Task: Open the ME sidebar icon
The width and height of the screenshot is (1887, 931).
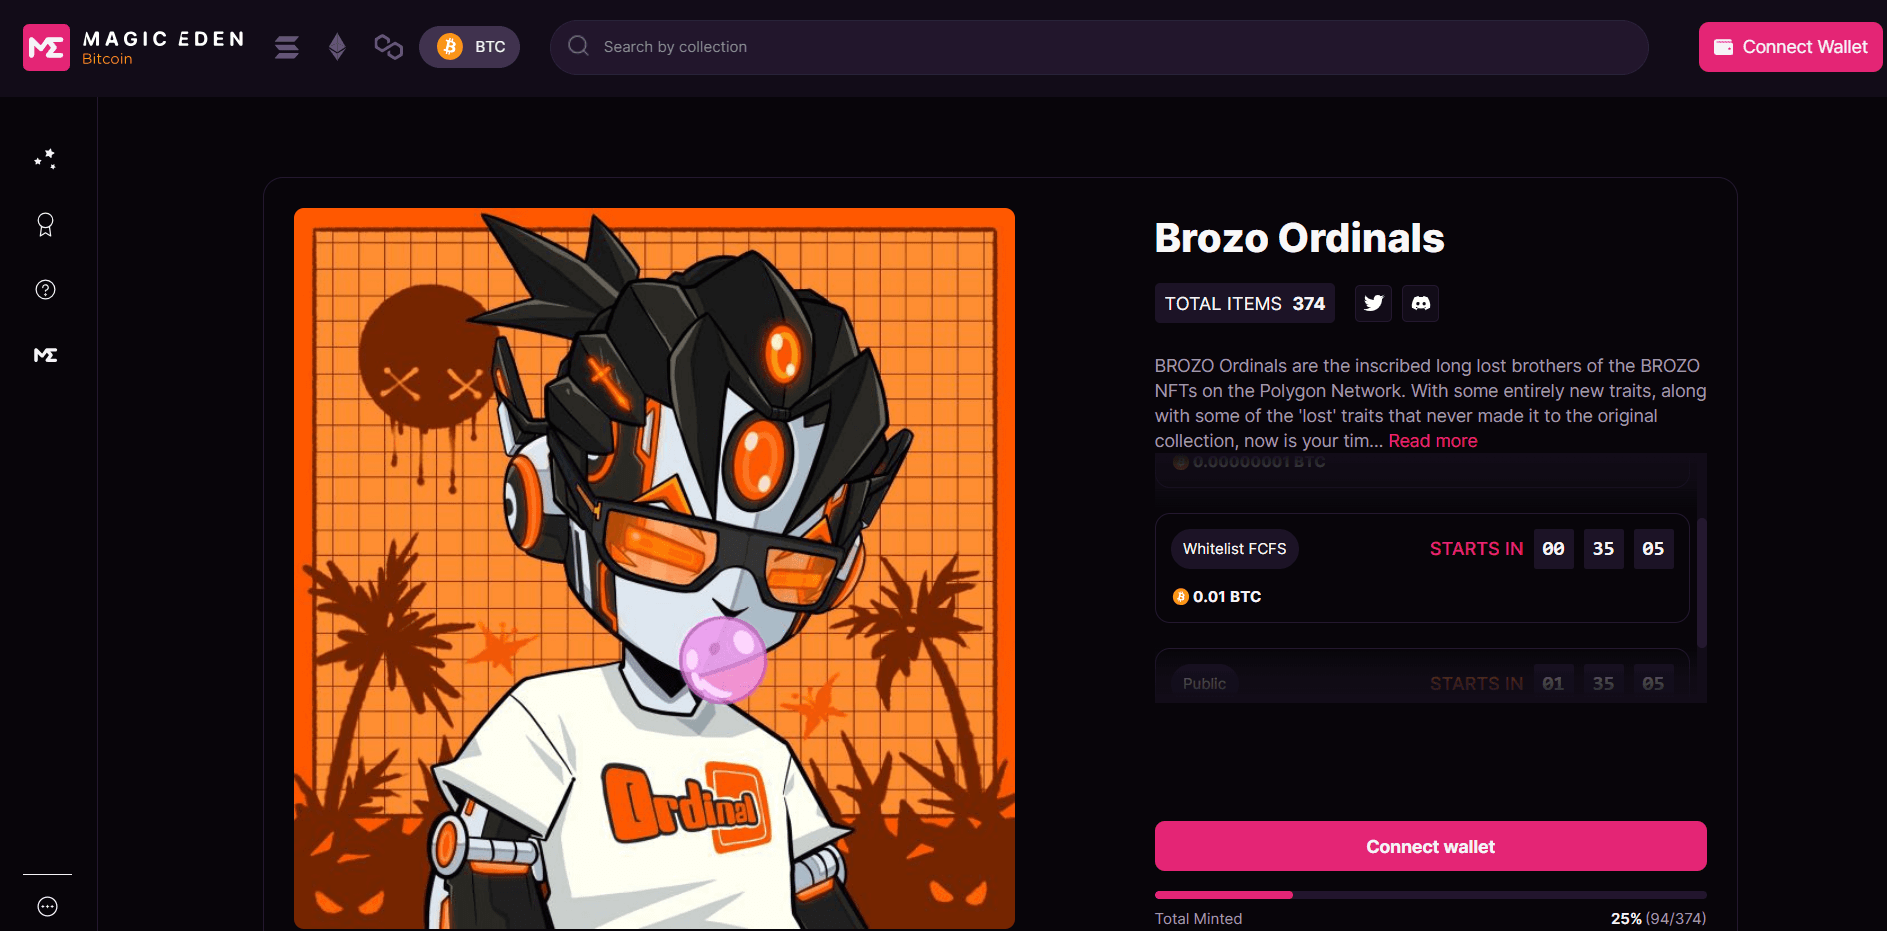Action: pos(46,355)
